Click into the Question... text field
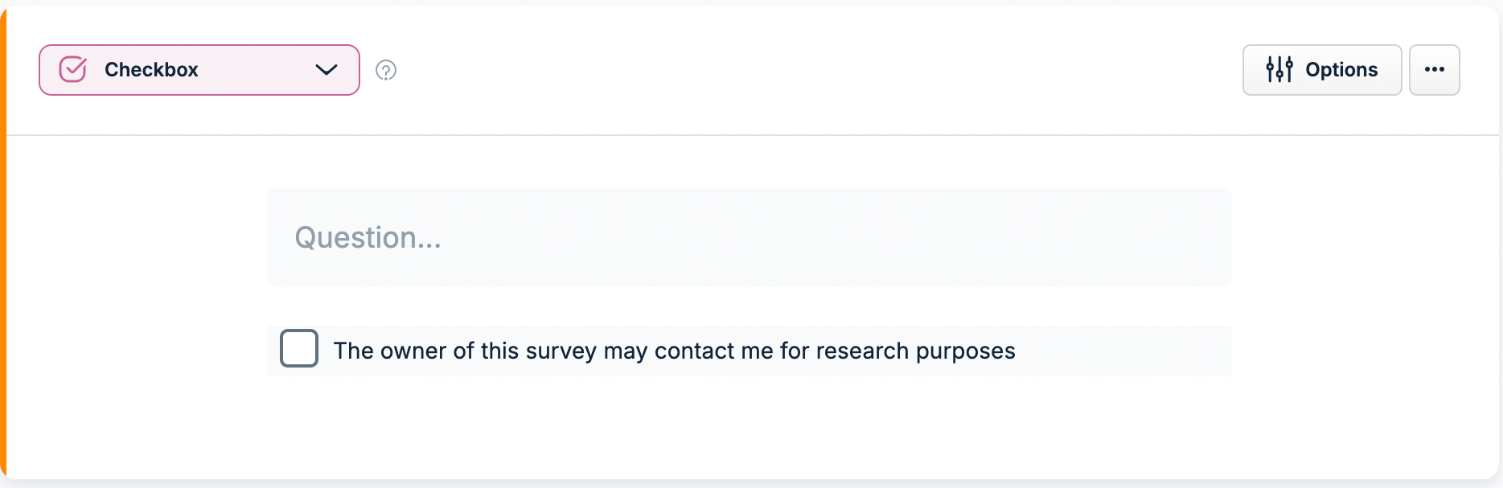The width and height of the screenshot is (1503, 488). [749, 237]
